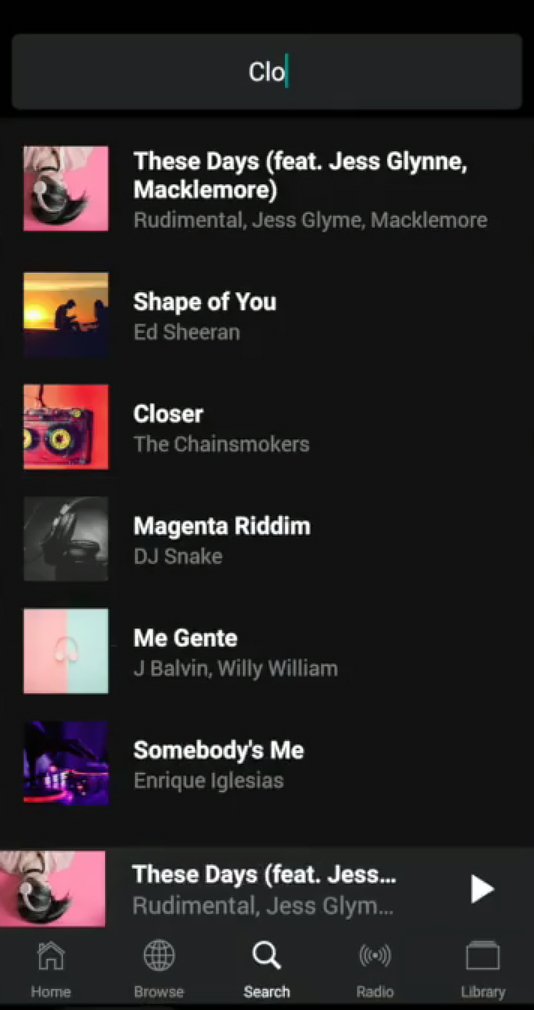Pick Somebody's Me by Enrique Iglesias
Viewport: 534px width, 1010px height.
pyautogui.click(x=267, y=764)
